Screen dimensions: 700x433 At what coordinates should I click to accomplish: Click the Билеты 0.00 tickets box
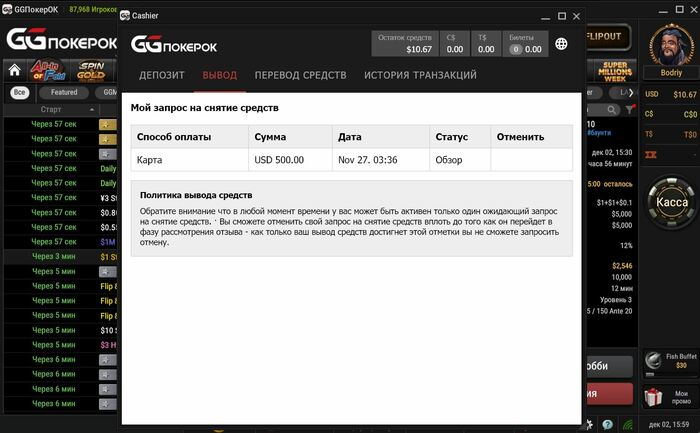click(525, 43)
